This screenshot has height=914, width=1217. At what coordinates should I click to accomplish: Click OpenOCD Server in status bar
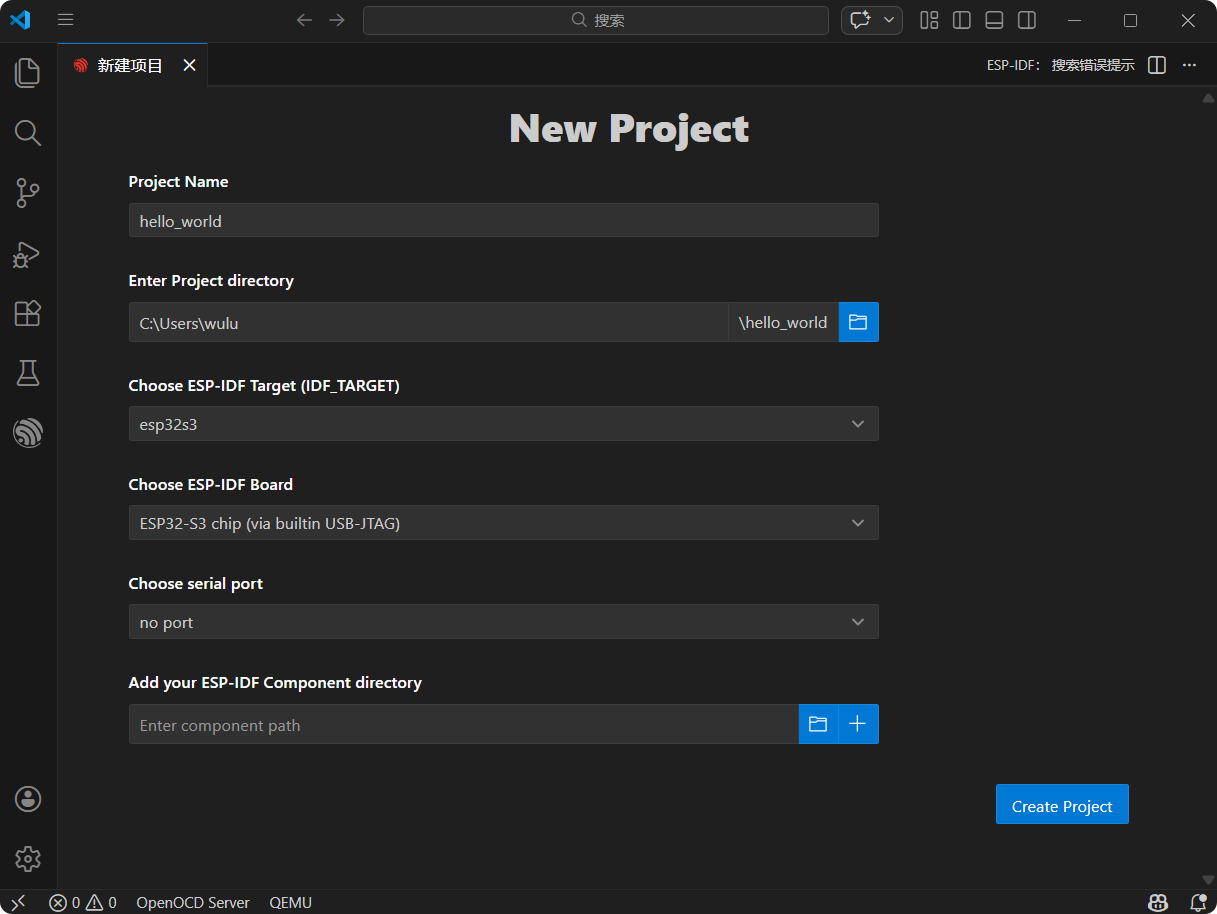pyautogui.click(x=193, y=902)
